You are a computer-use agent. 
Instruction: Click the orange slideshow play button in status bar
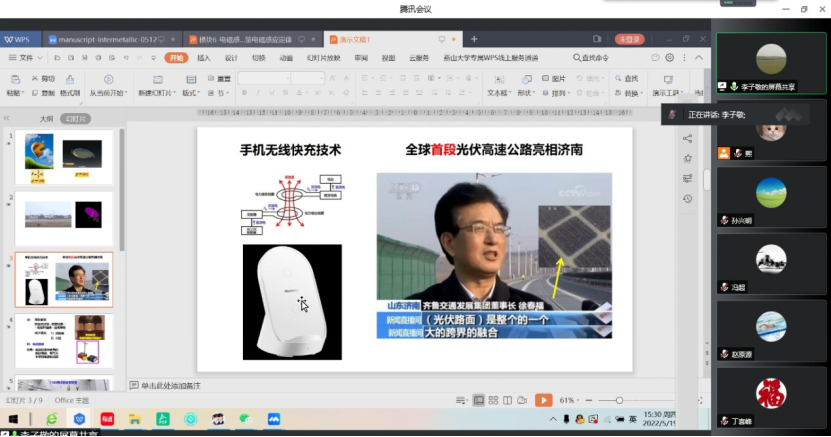[543, 400]
